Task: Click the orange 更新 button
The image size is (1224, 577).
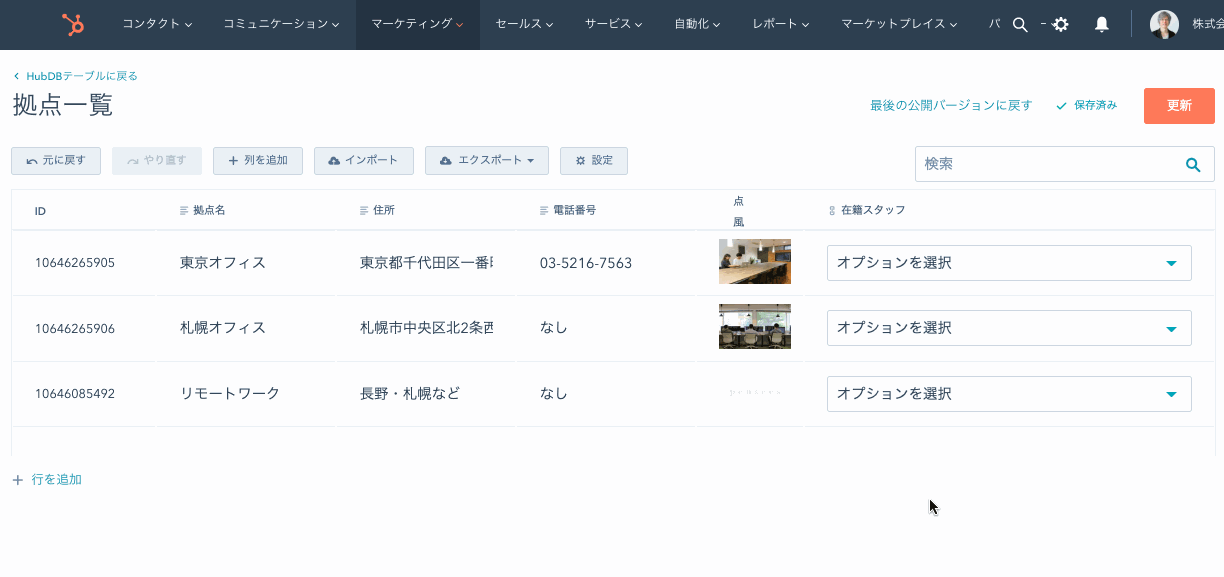Action: (x=1179, y=106)
